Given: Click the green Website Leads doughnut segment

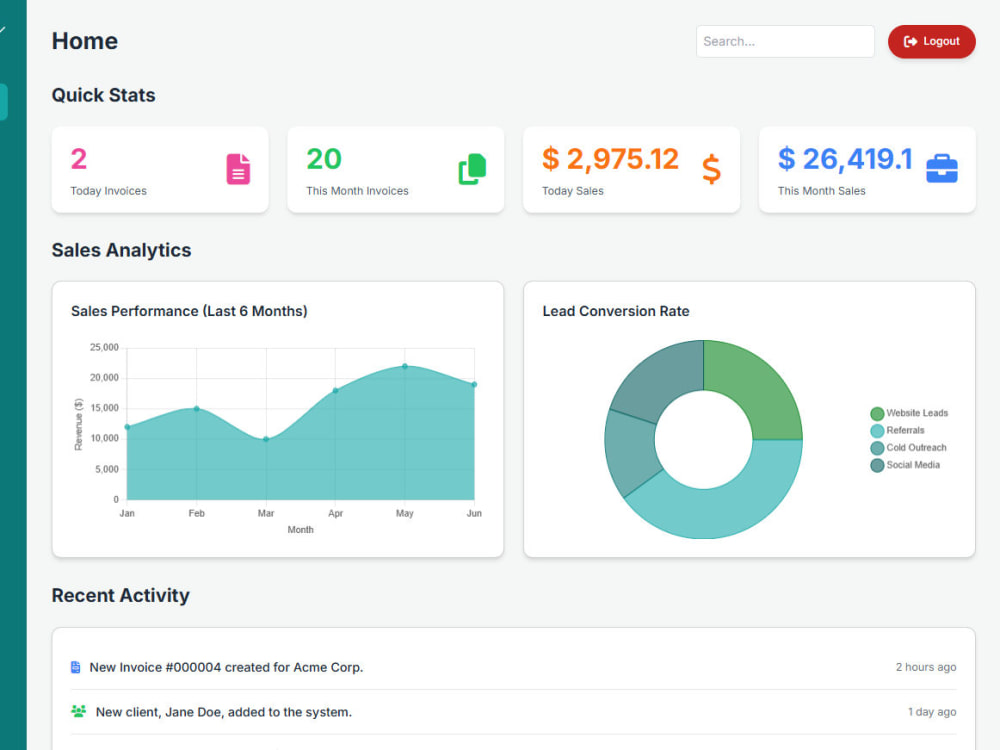Looking at the screenshot, I should pyautogui.click(x=756, y=387).
